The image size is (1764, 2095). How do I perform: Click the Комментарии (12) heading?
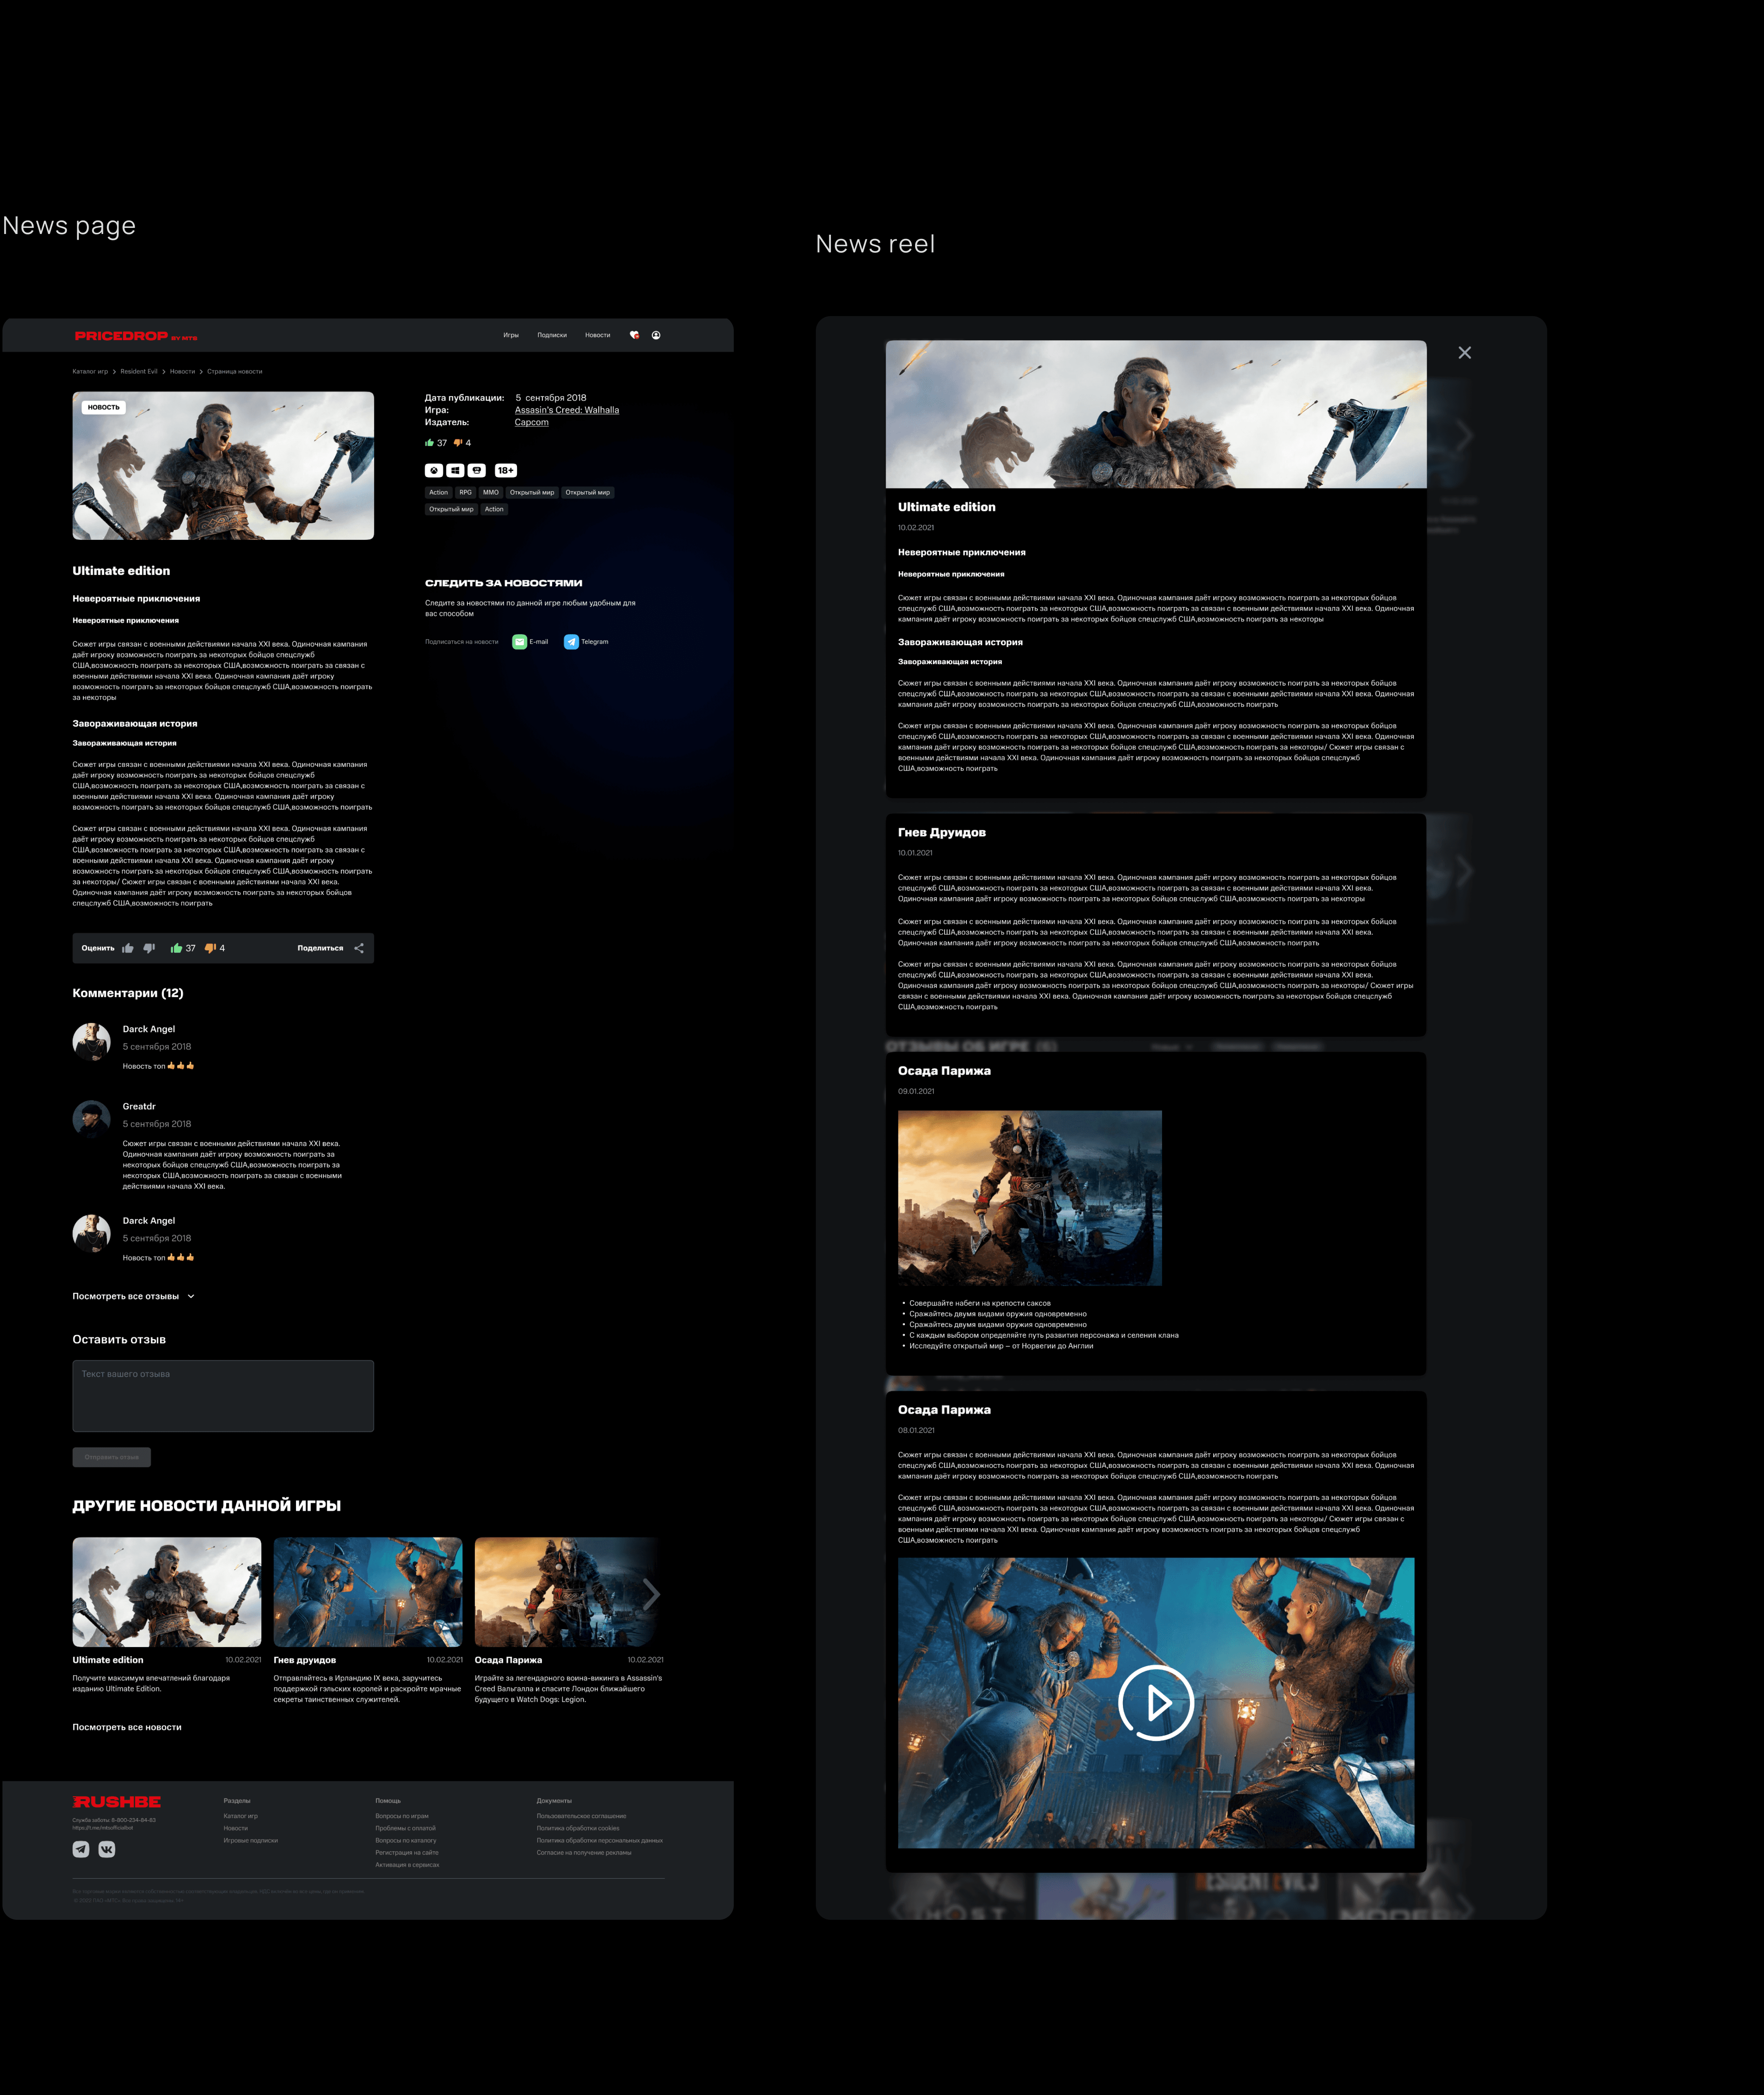128,993
